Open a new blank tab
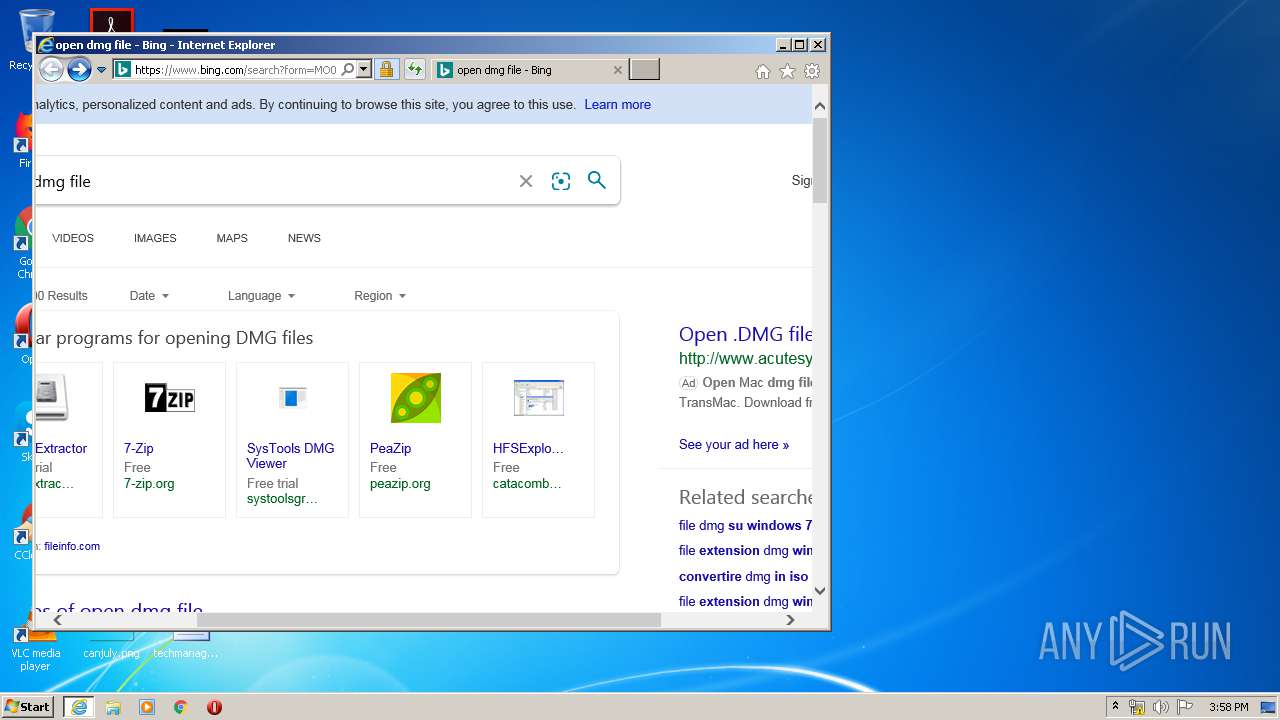The height and width of the screenshot is (720, 1280). coord(644,70)
